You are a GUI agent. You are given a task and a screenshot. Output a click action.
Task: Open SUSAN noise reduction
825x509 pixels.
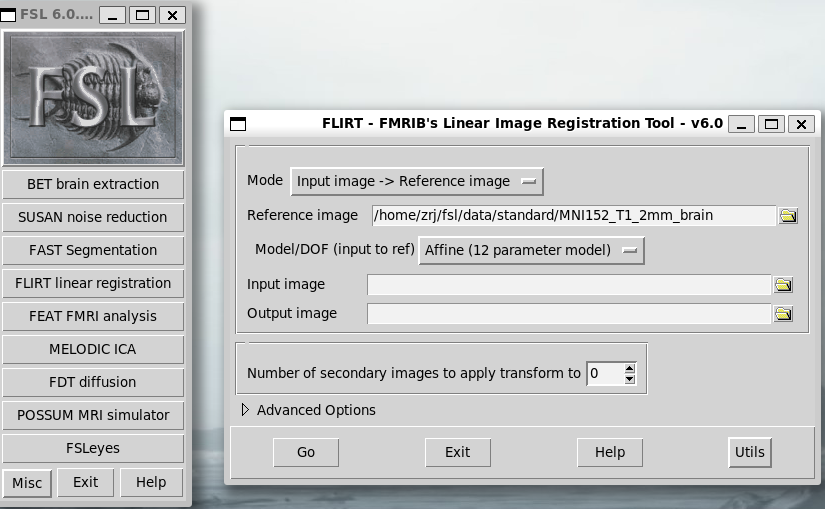click(93, 217)
